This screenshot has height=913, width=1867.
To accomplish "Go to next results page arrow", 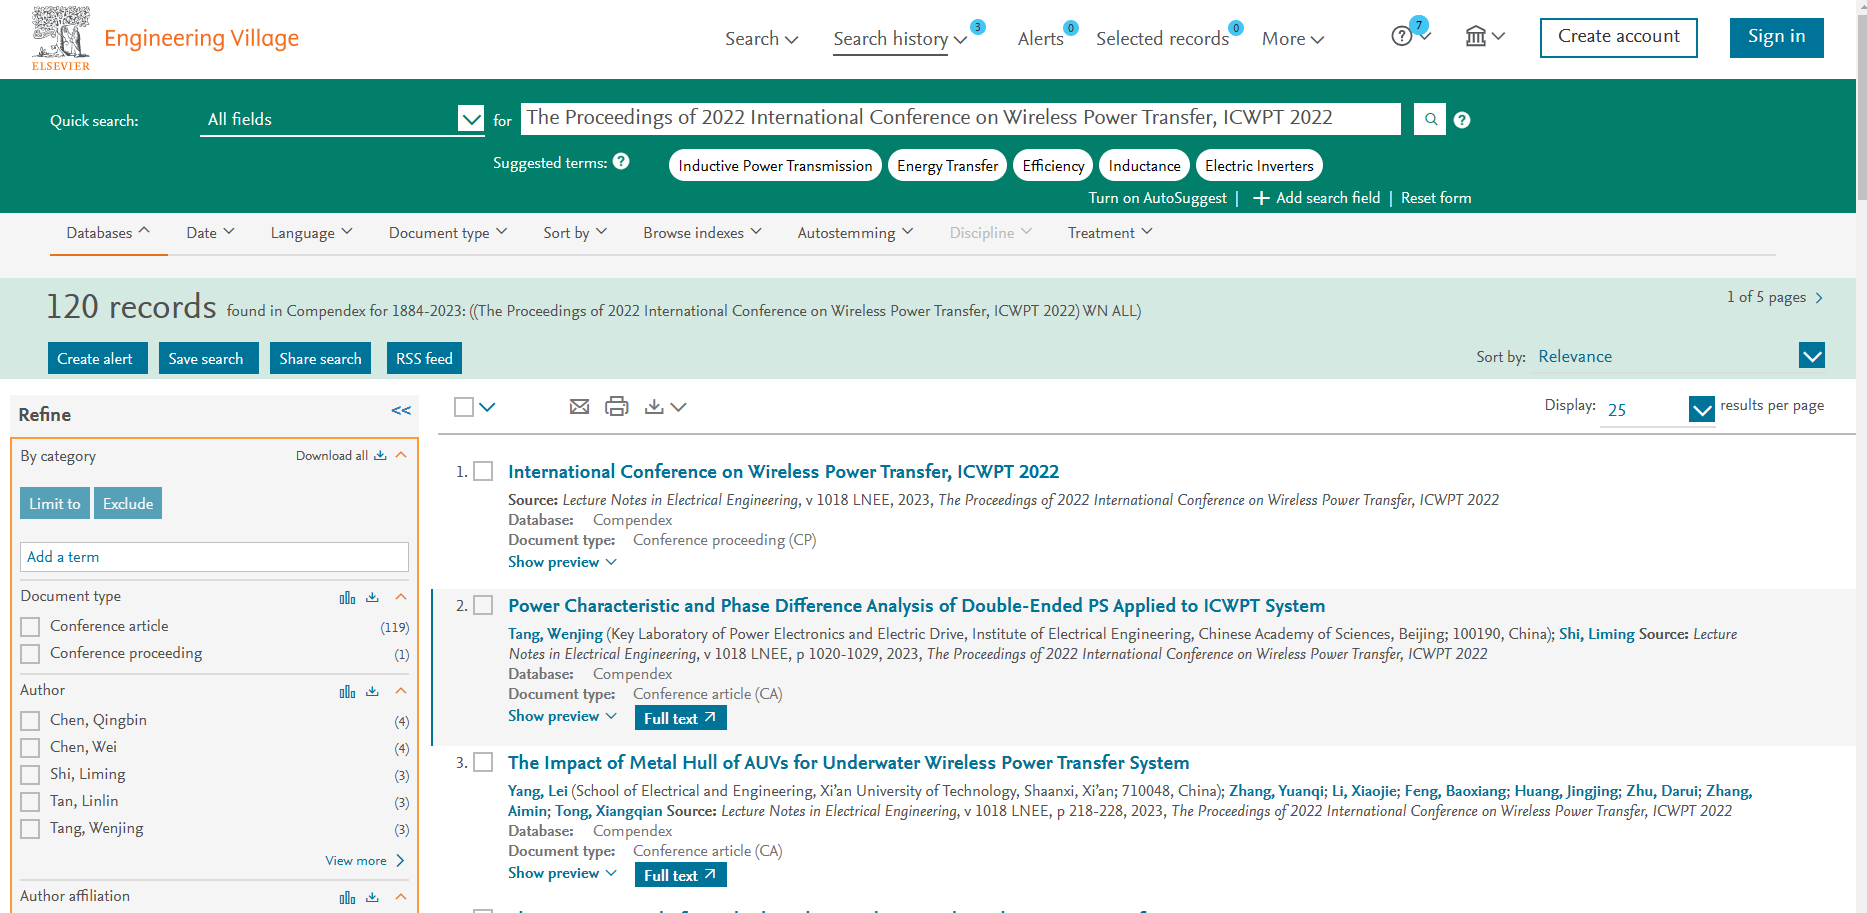I will point(1819,297).
